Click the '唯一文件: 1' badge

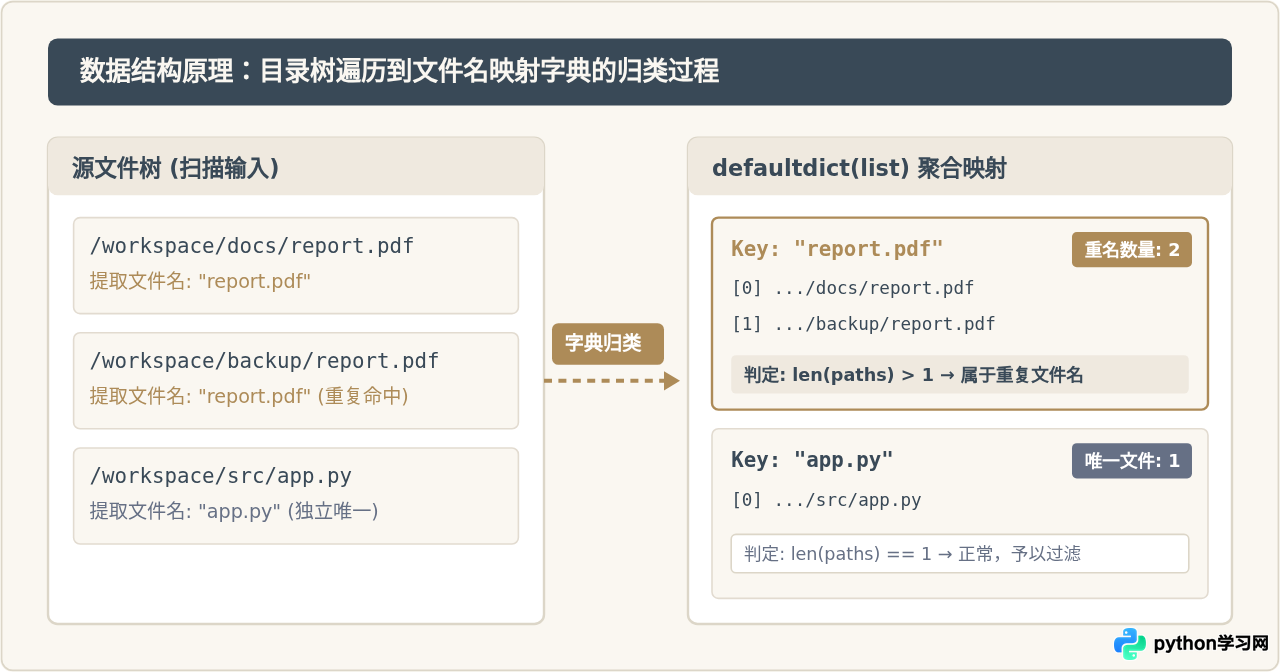[x=1132, y=461]
